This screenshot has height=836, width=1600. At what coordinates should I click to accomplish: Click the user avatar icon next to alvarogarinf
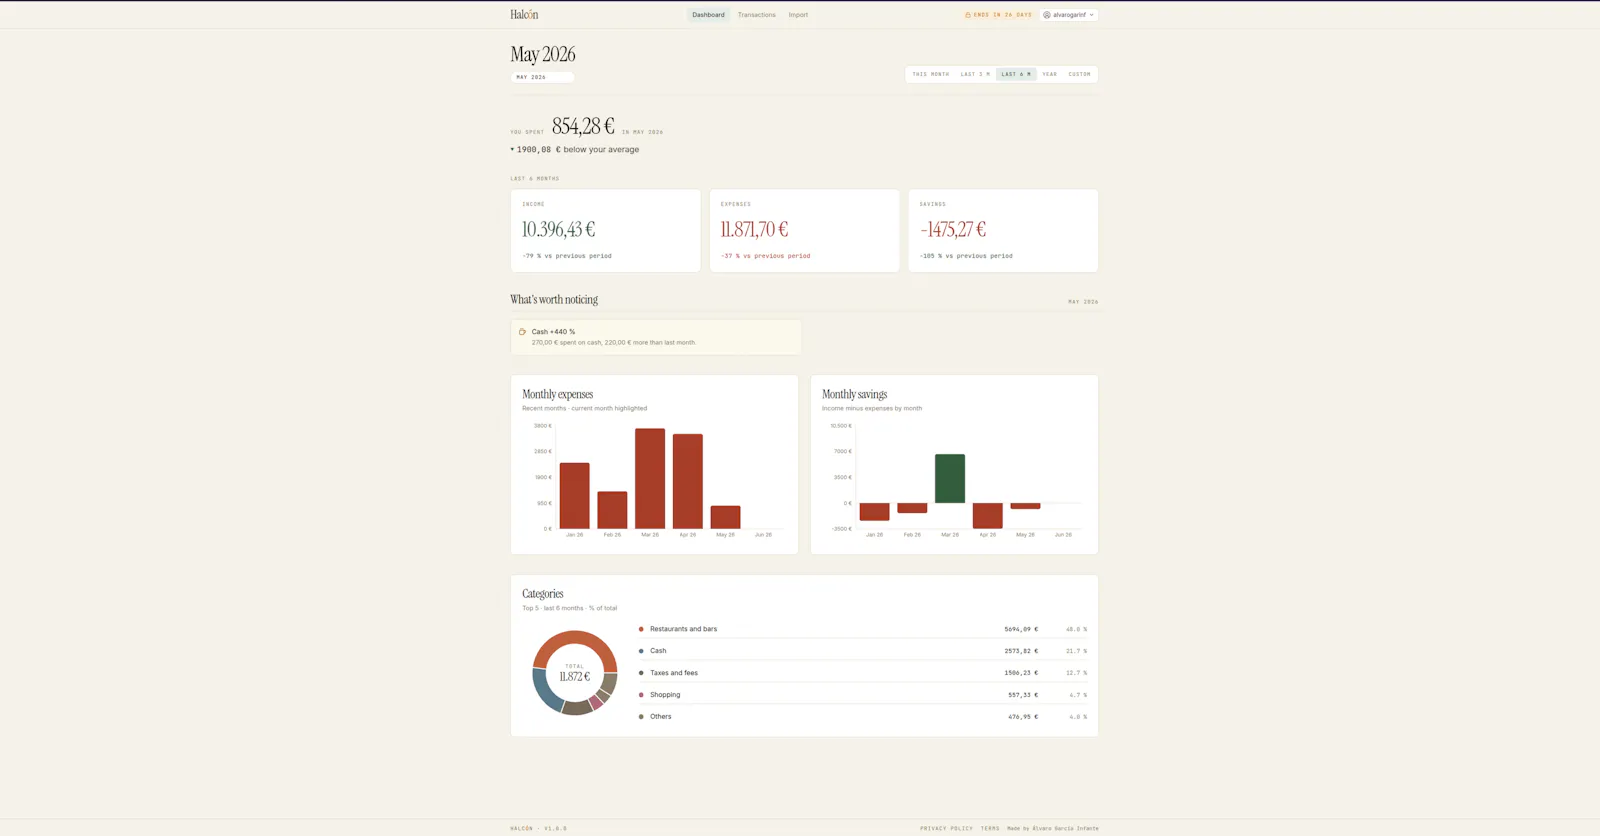(1047, 15)
